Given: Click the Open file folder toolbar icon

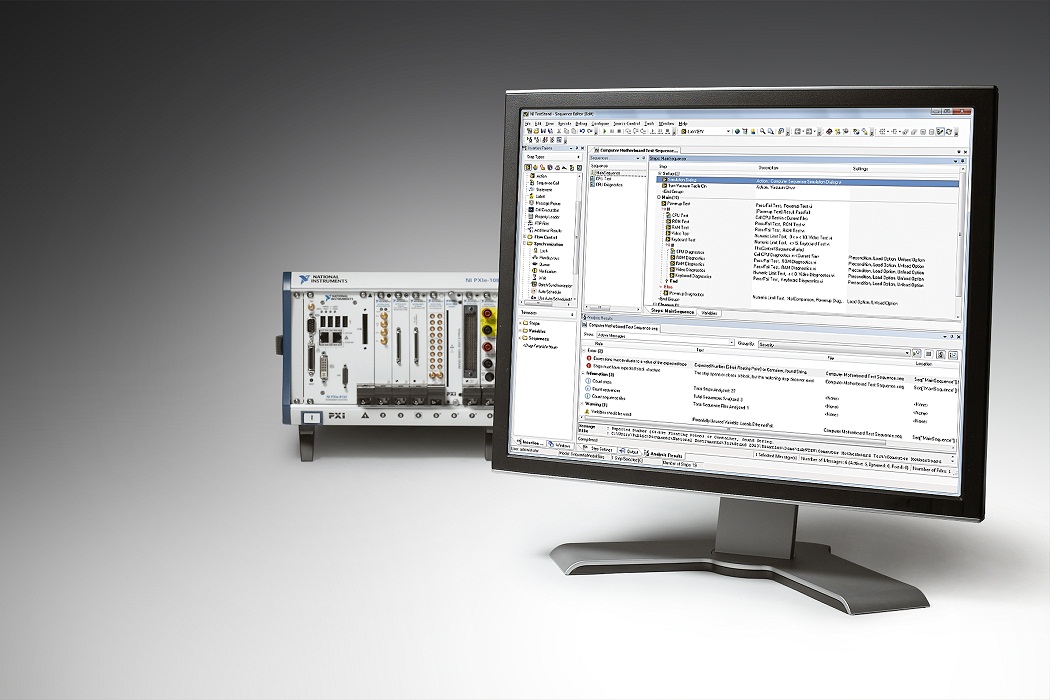Looking at the screenshot, I should tap(536, 131).
